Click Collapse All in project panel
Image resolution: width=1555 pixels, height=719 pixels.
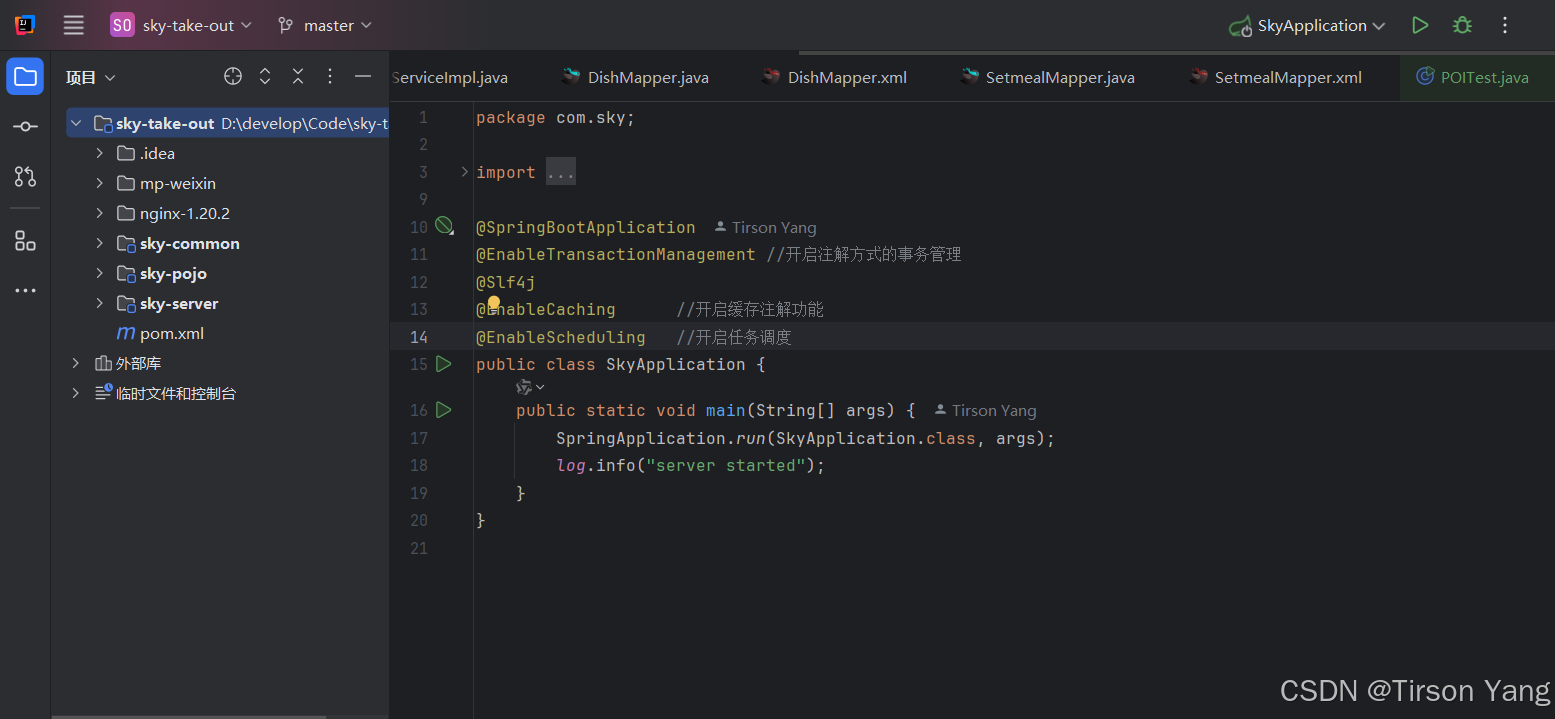coord(298,76)
